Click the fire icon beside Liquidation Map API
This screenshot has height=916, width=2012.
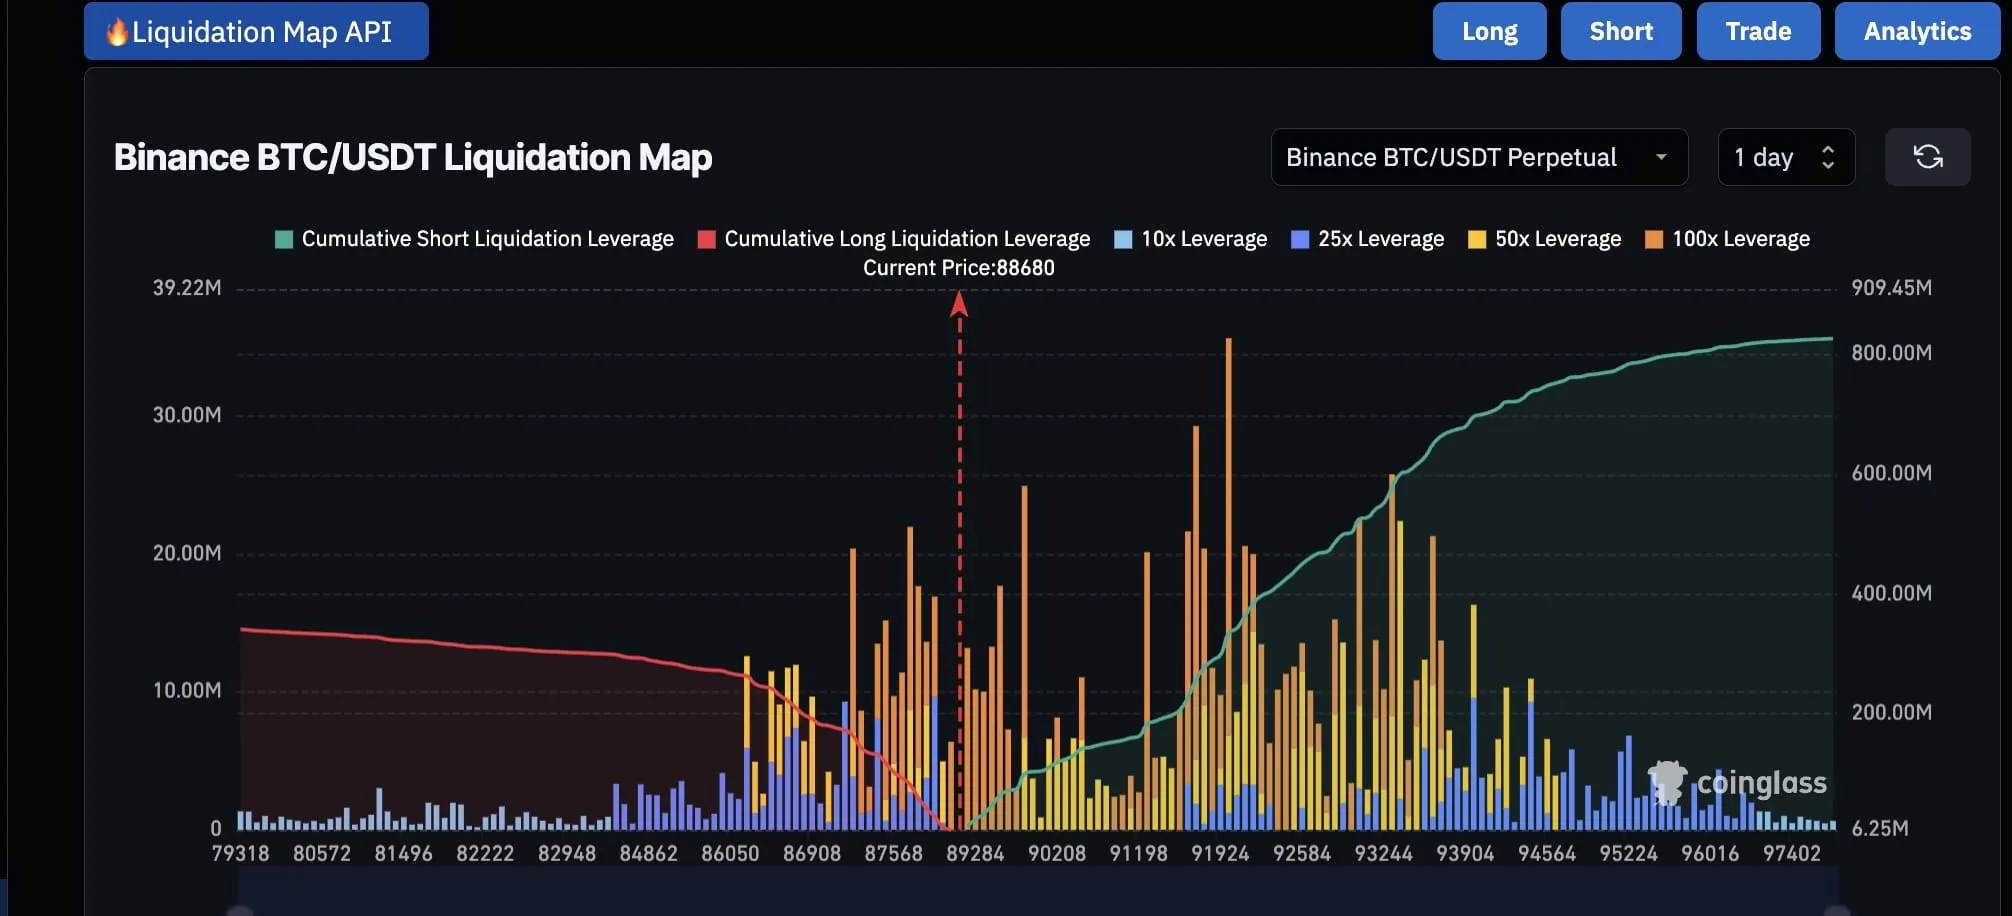117,32
